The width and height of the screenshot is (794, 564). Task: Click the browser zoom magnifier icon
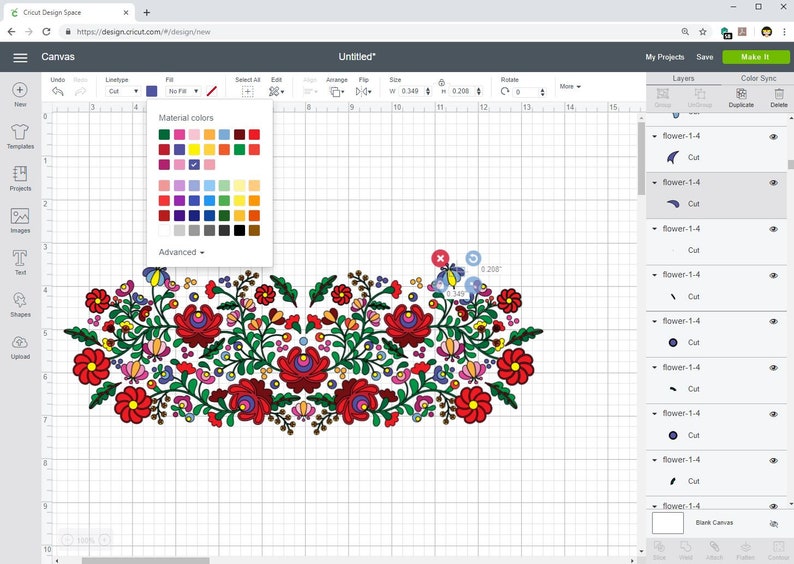click(x=685, y=31)
